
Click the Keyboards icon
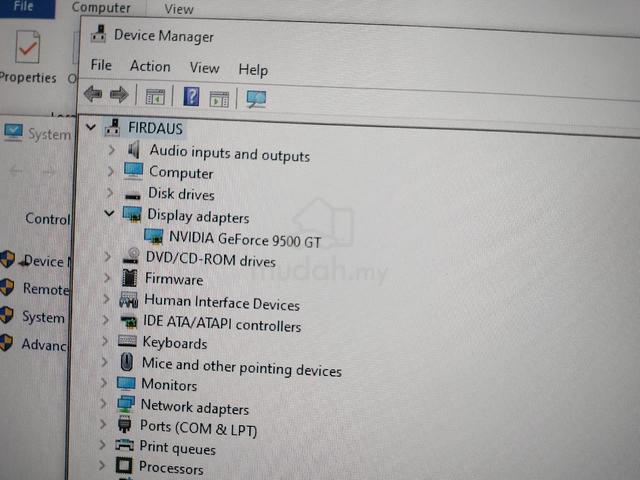coord(127,340)
